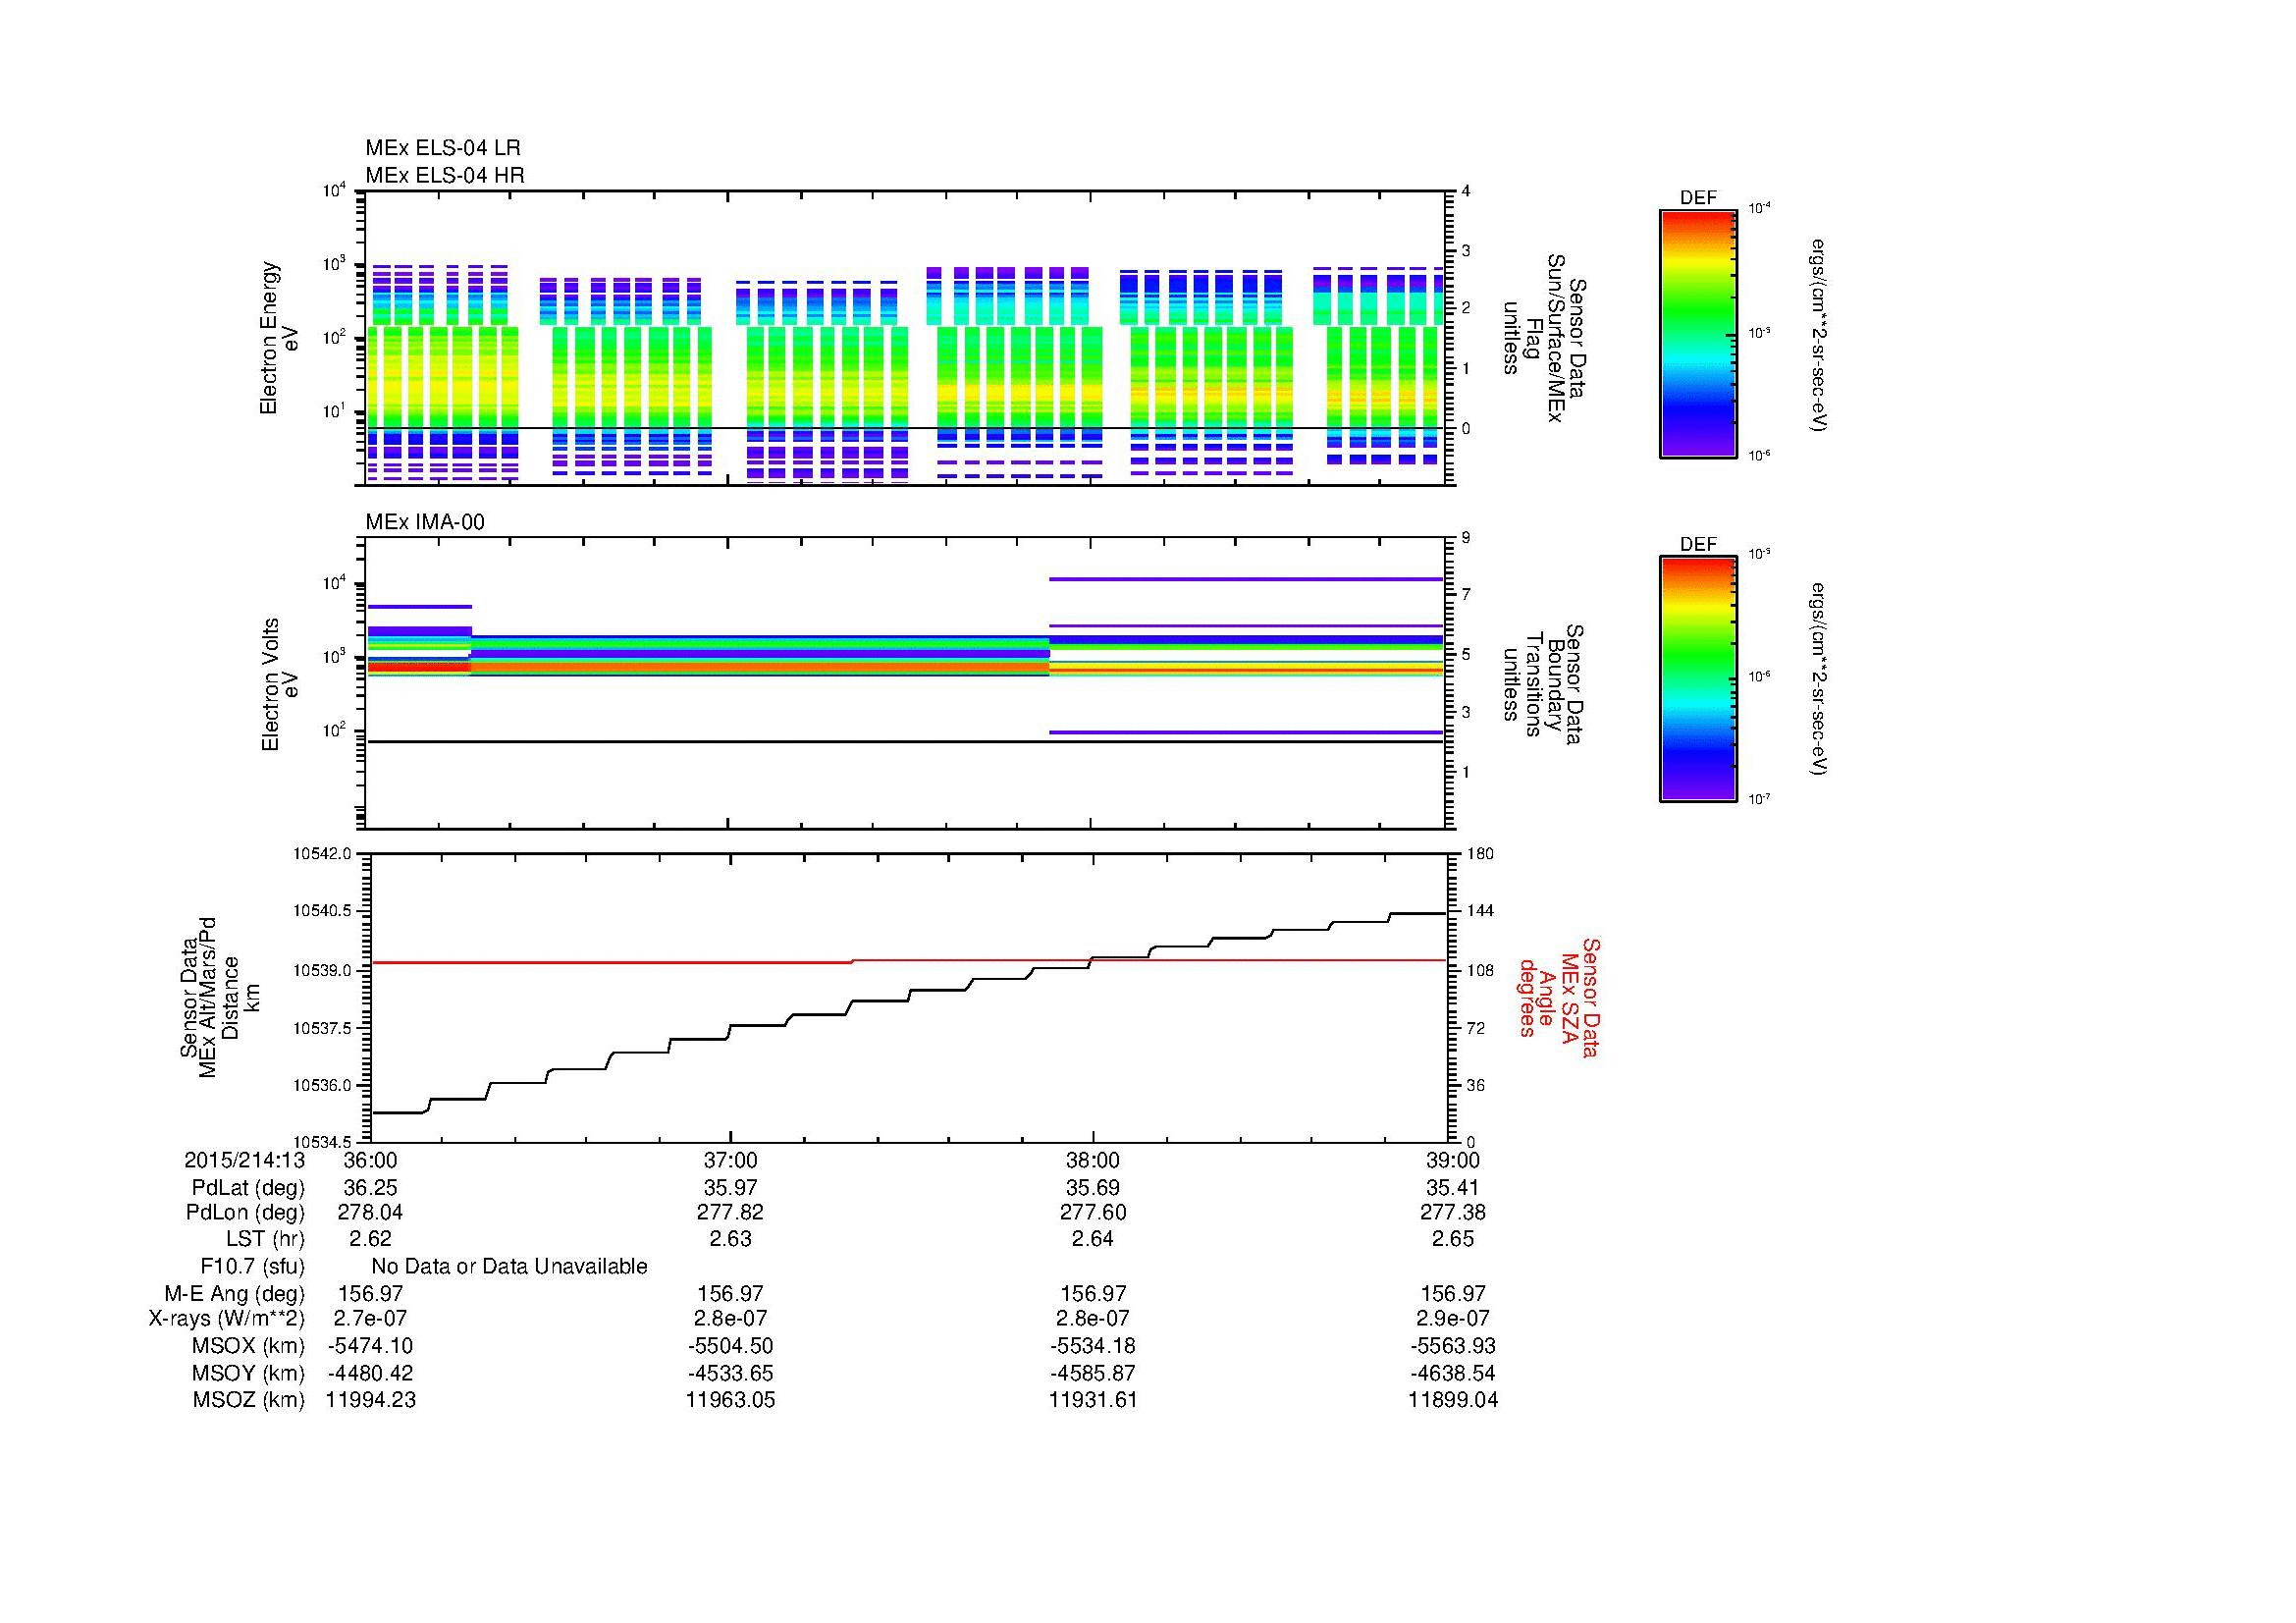Click the '2015/214:13' date label
2296x1623 pixels.
(244, 1160)
